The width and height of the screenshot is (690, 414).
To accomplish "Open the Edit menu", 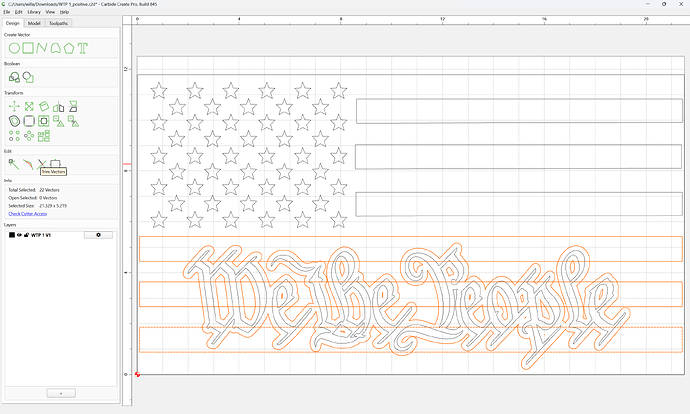I will (18, 12).
